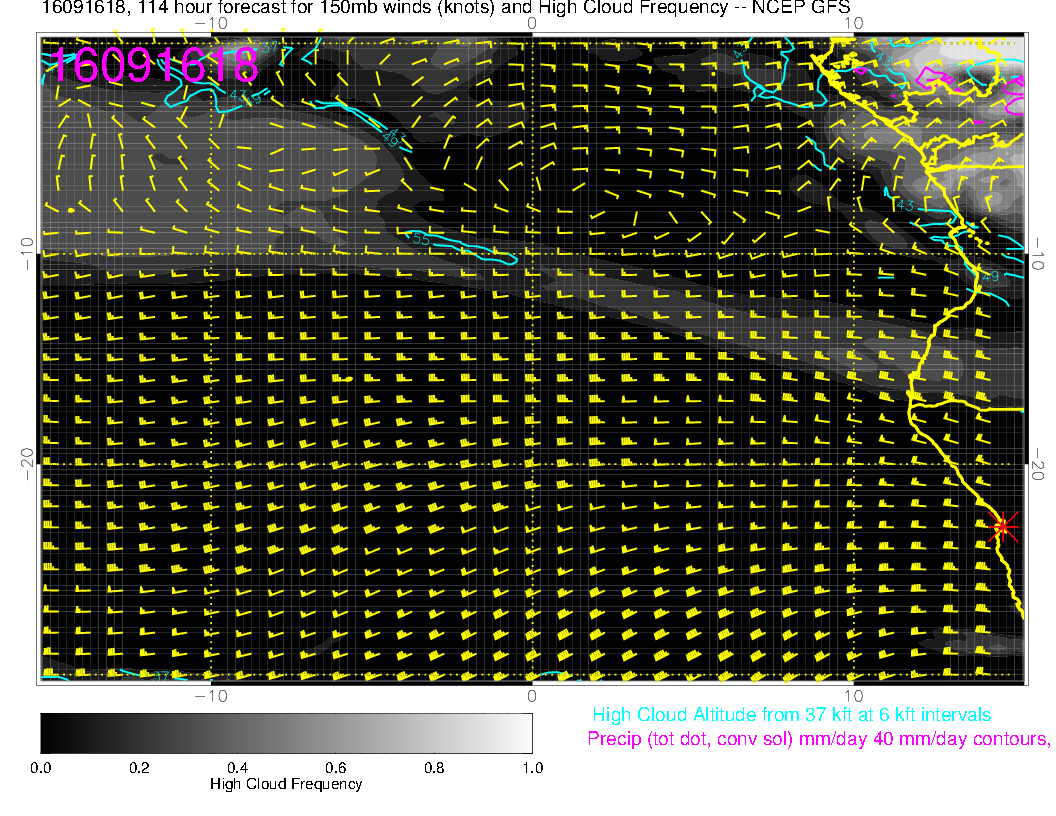Click the magenta Precip legend text
1056x816 pixels.
click(x=818, y=740)
